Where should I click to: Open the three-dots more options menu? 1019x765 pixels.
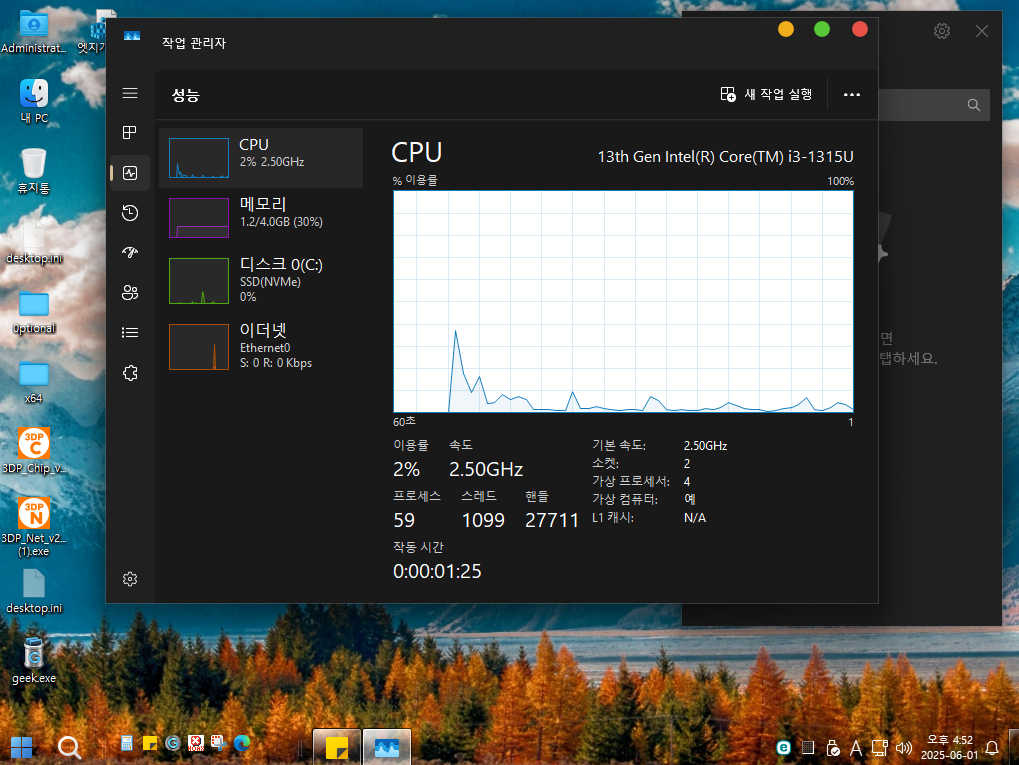[851, 94]
